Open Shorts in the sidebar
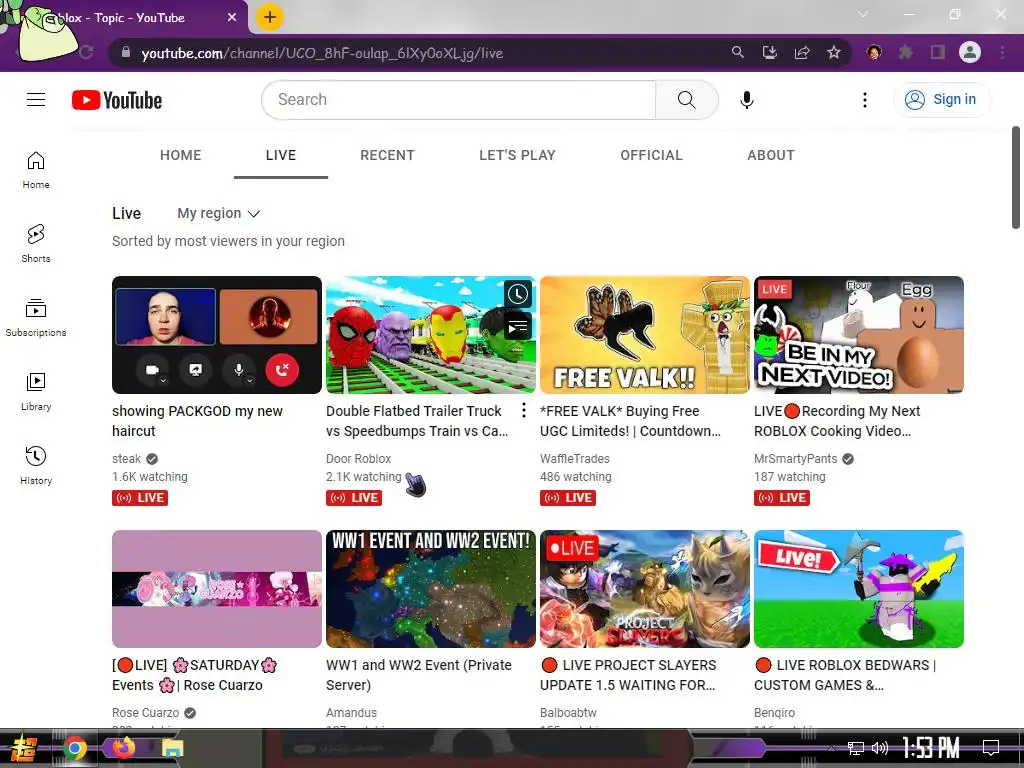The height and width of the screenshot is (768, 1024). (36, 244)
